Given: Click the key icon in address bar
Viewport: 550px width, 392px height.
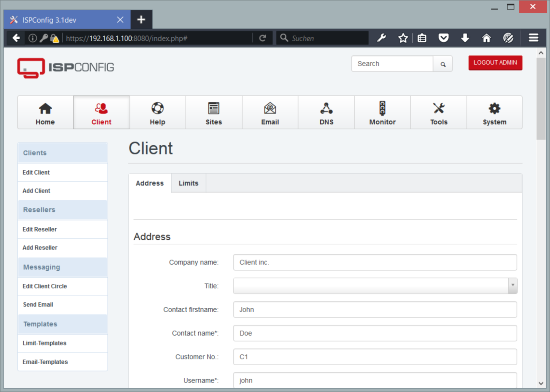Looking at the screenshot, I should (x=43, y=38).
